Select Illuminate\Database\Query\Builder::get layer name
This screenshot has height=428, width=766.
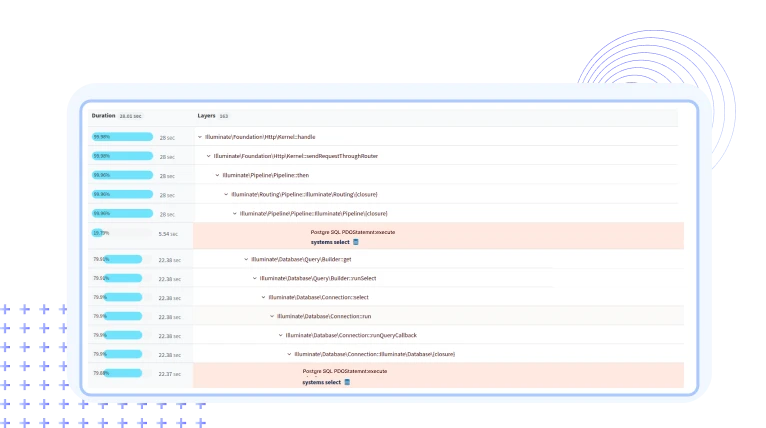301,259
